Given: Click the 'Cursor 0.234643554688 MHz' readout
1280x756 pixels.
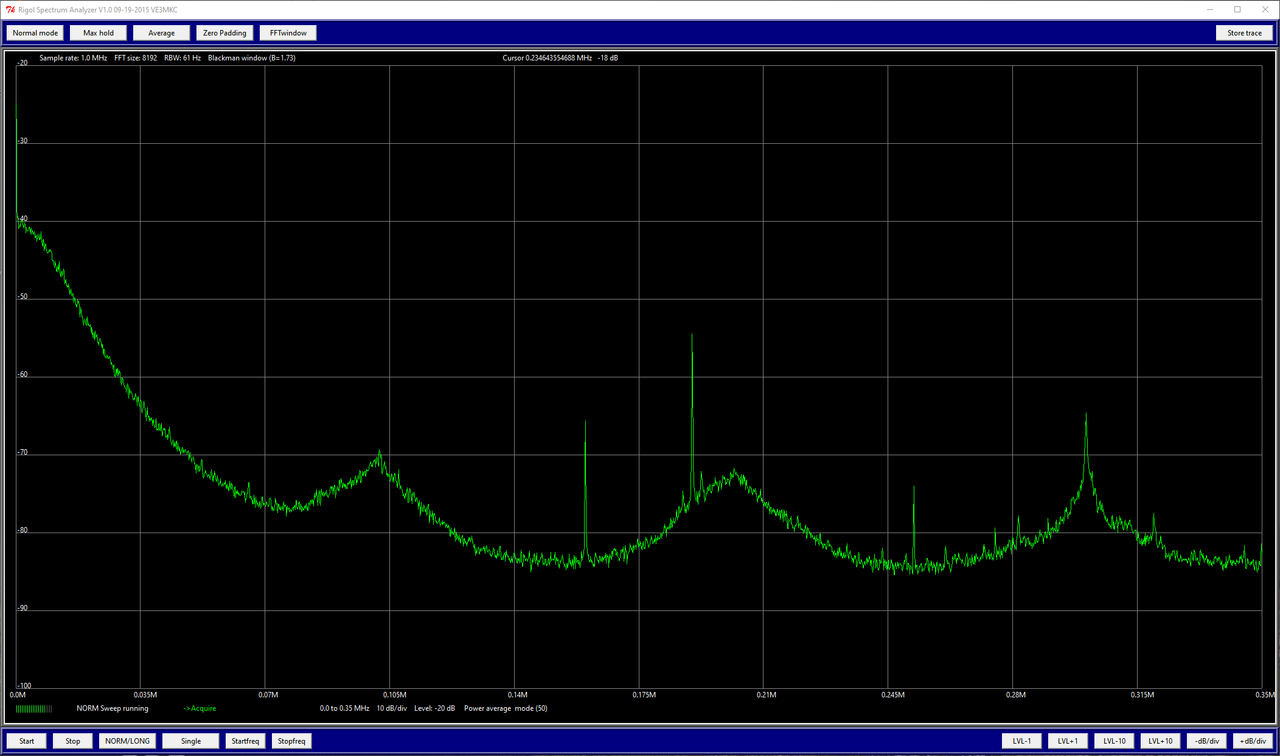Looking at the screenshot, I should (x=546, y=58).
